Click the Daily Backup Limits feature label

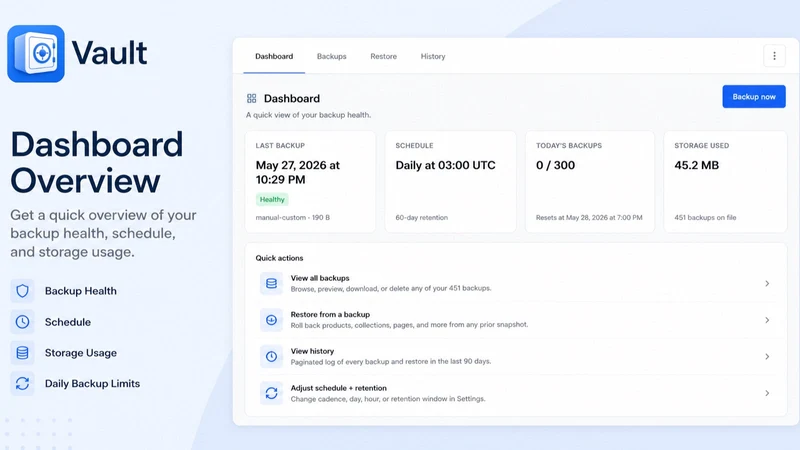92,384
